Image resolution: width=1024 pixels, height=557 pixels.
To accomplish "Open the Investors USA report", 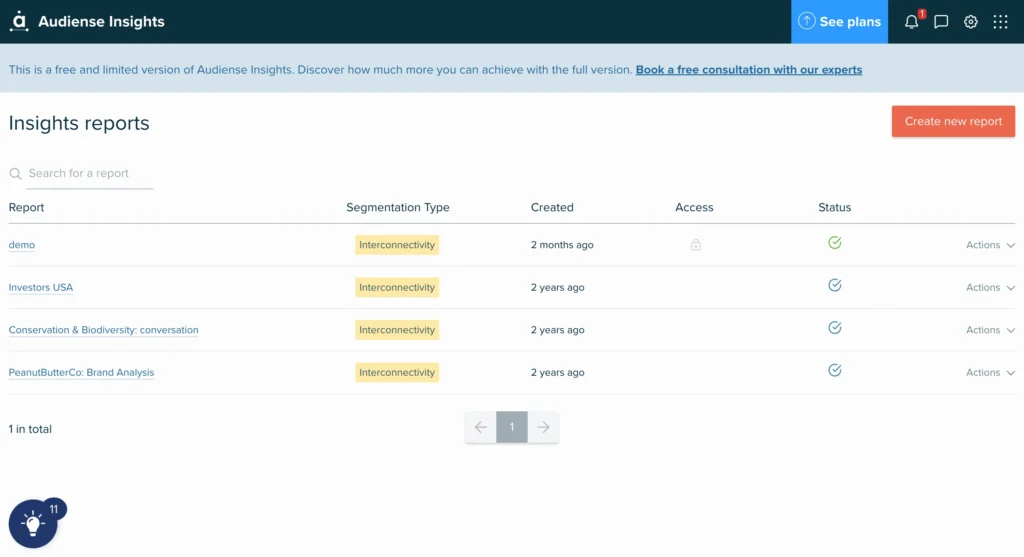I will pos(40,287).
